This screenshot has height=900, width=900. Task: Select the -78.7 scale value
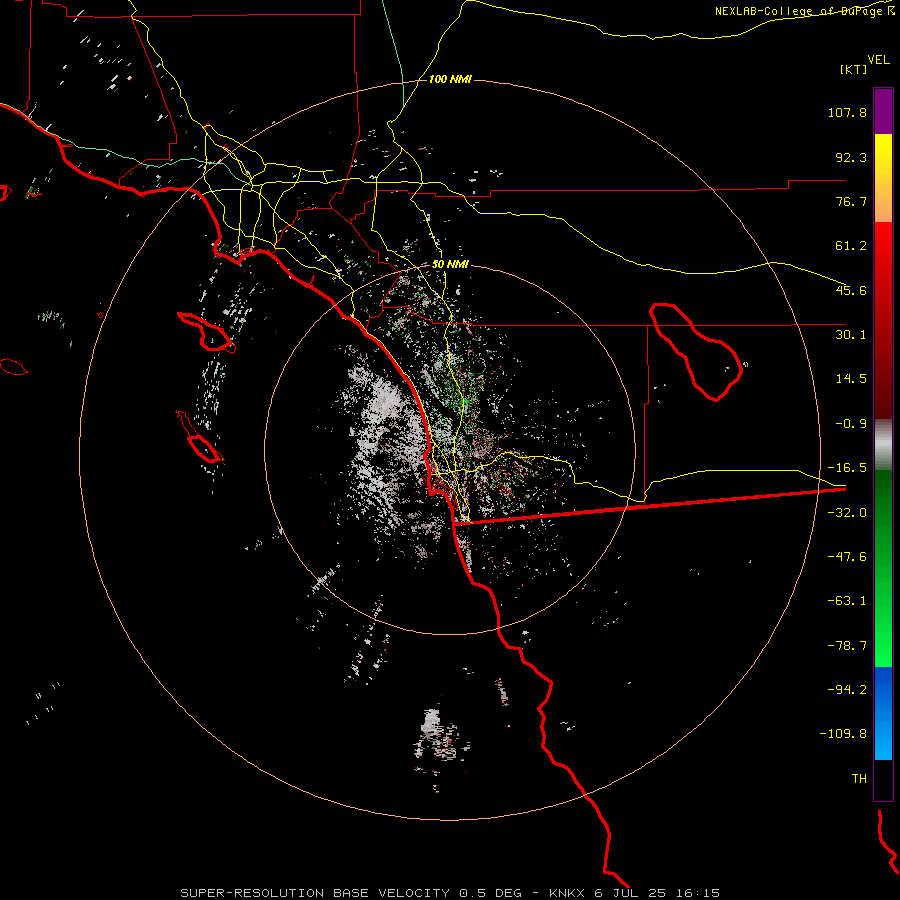point(847,646)
